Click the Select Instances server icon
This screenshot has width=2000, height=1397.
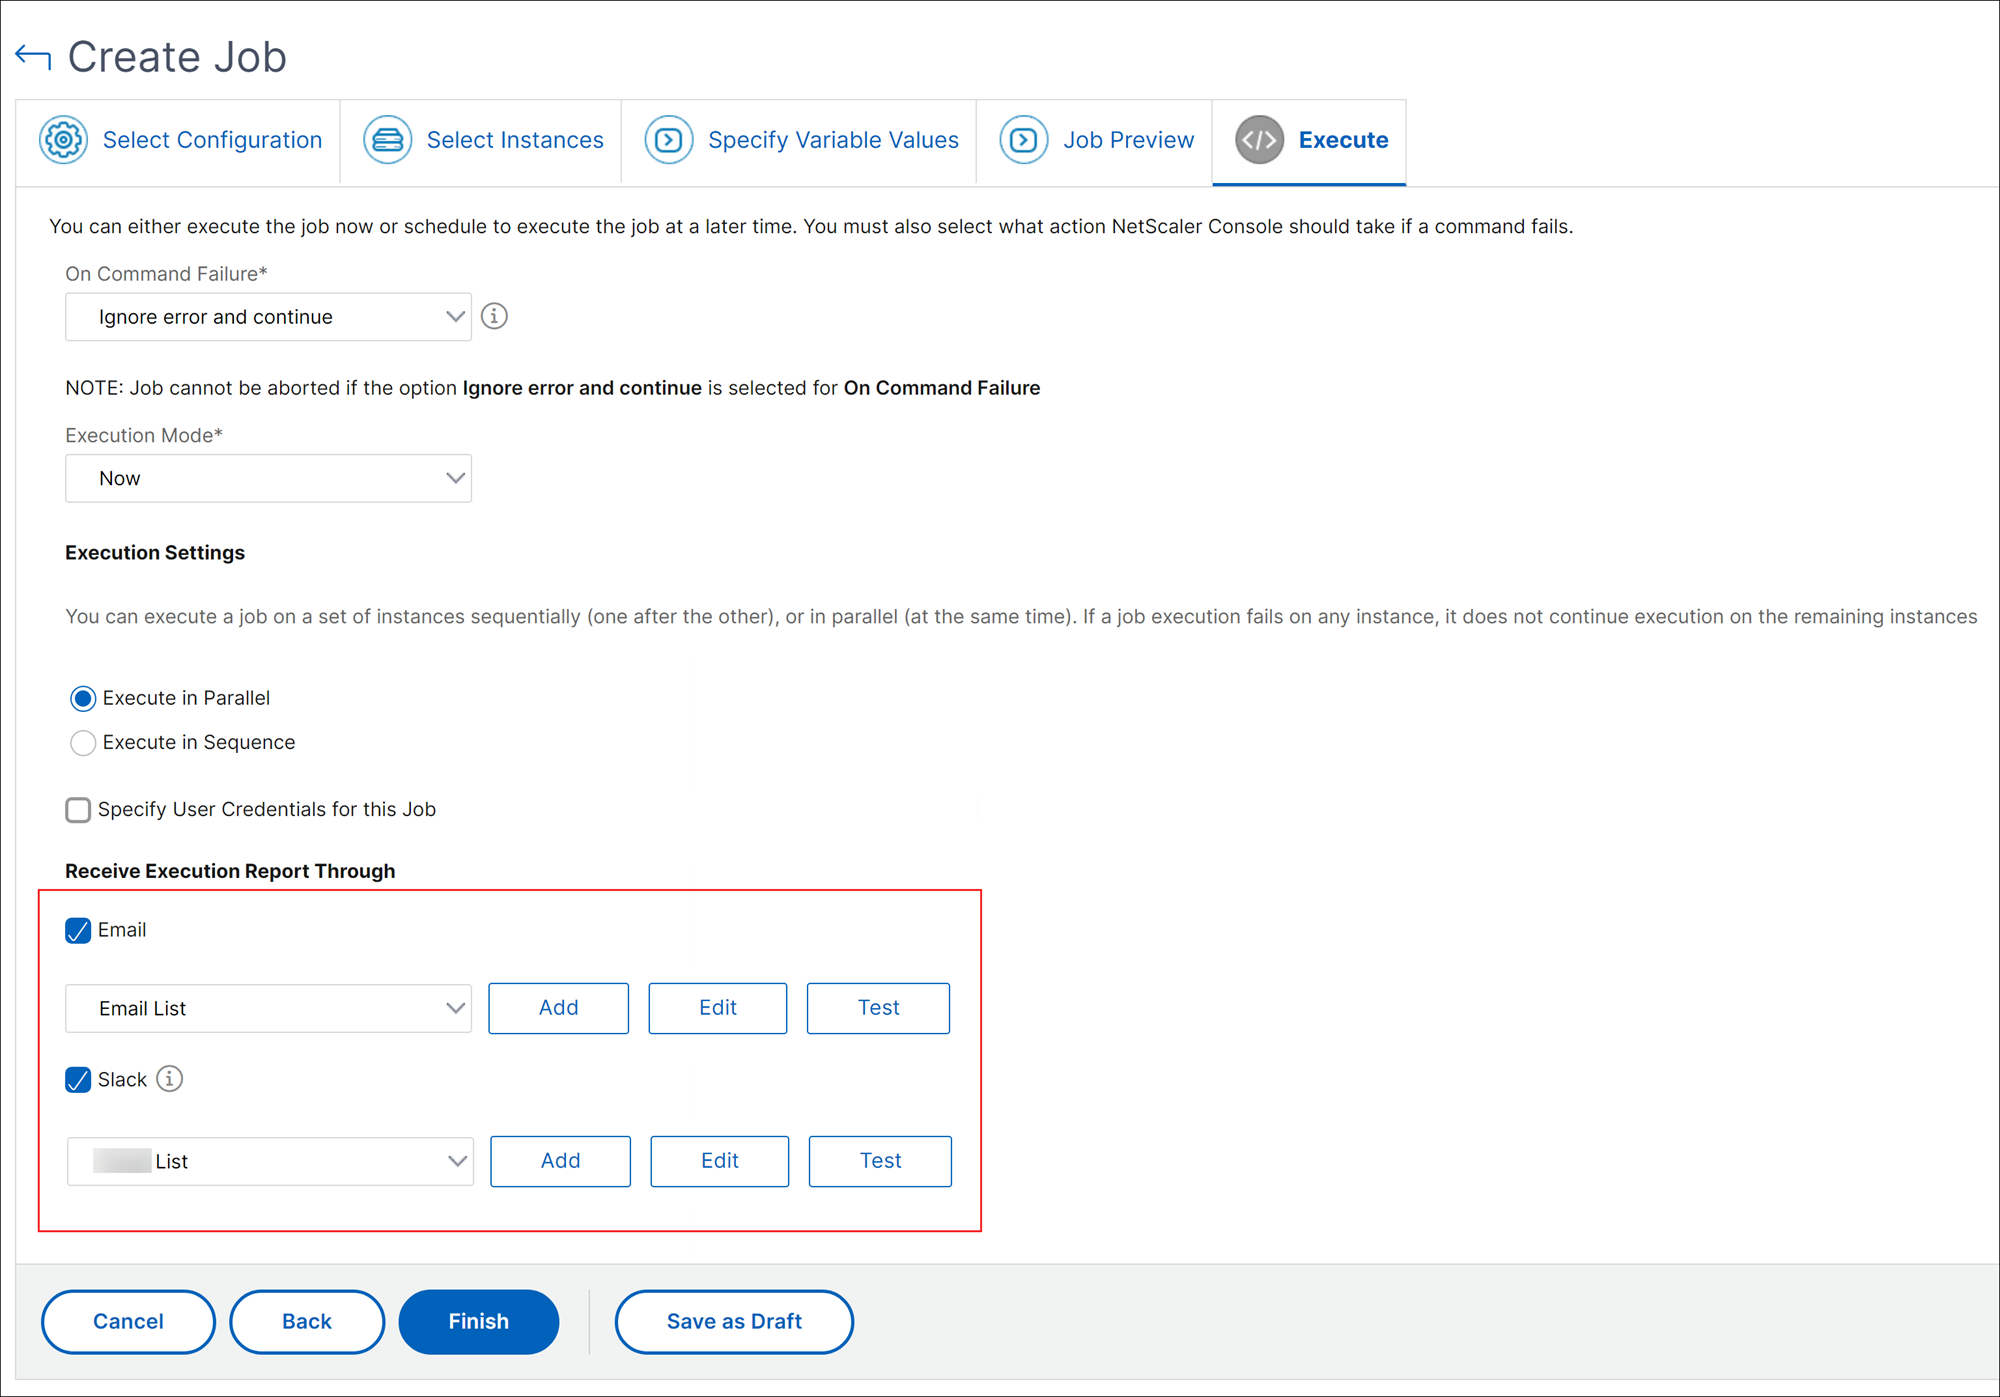click(387, 140)
